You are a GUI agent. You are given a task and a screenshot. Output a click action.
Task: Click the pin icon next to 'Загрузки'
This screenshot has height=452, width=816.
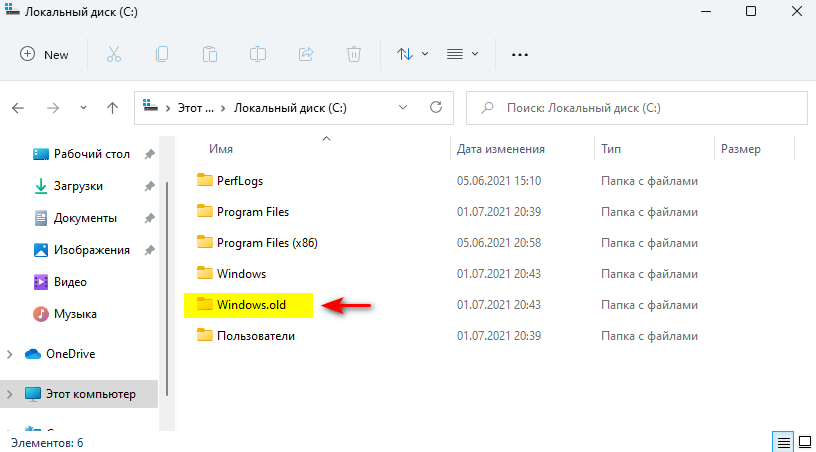149,186
